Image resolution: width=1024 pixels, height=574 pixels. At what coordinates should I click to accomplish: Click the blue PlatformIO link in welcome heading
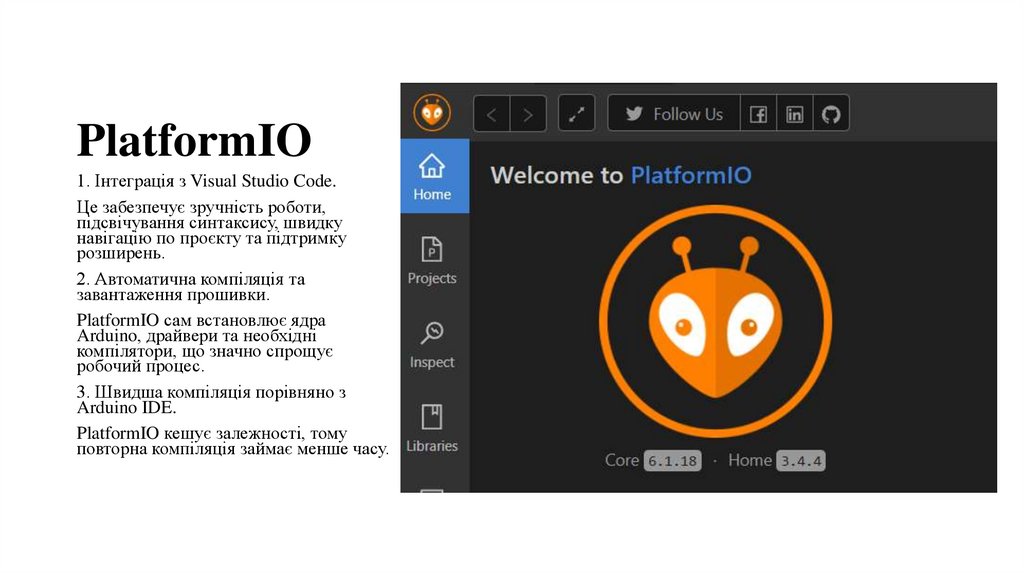point(691,175)
